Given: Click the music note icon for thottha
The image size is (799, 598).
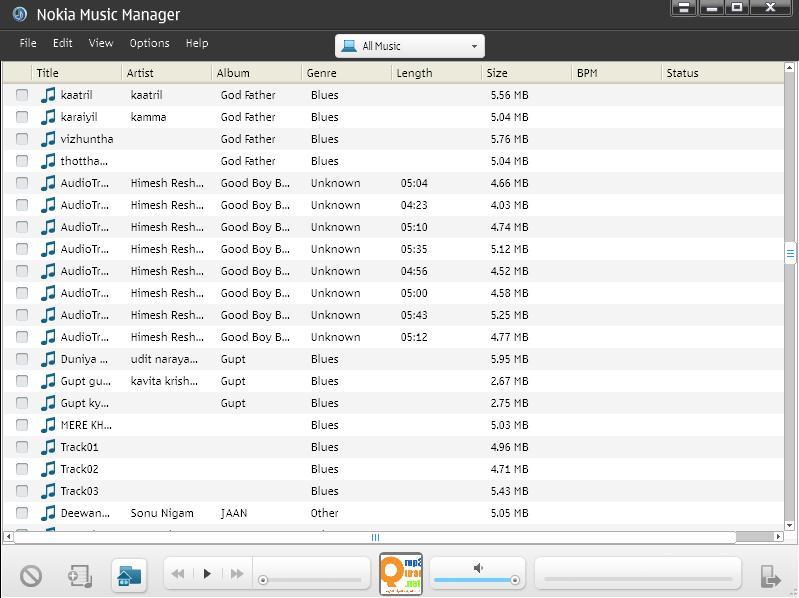Looking at the screenshot, I should (48, 160).
